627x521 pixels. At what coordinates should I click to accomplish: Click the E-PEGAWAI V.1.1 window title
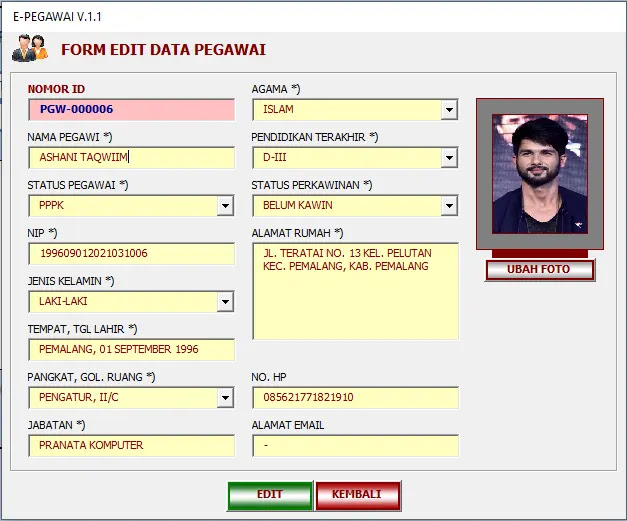57,17
